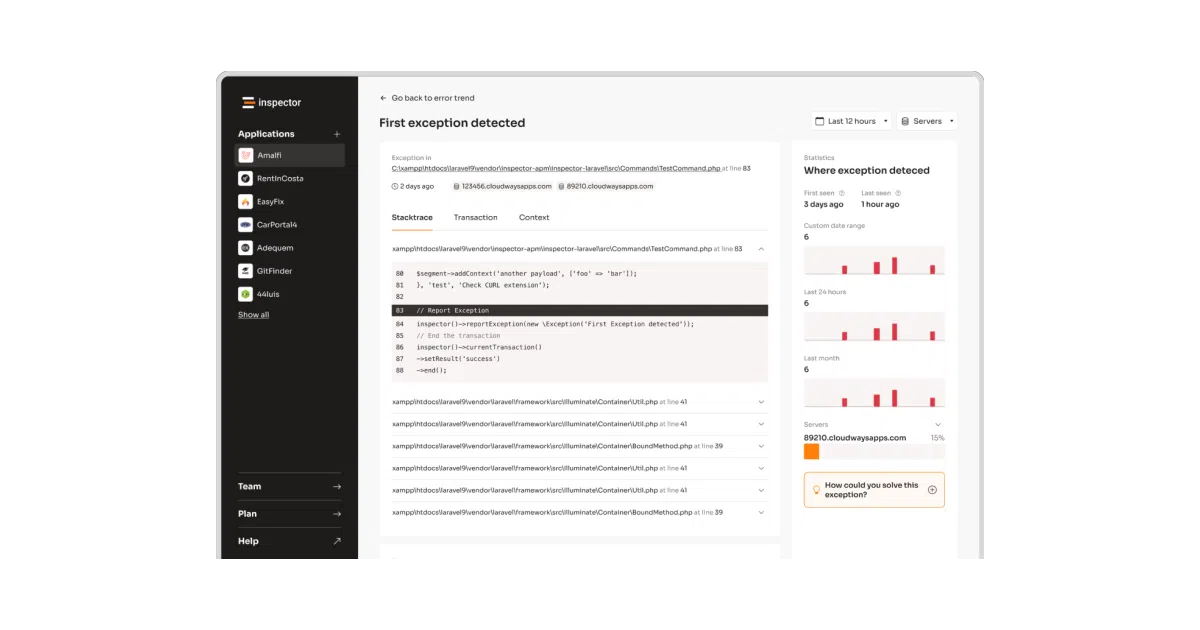Open the GitFinder application icon
Image resolution: width=1200 pixels, height=630 pixels.
click(x=245, y=270)
